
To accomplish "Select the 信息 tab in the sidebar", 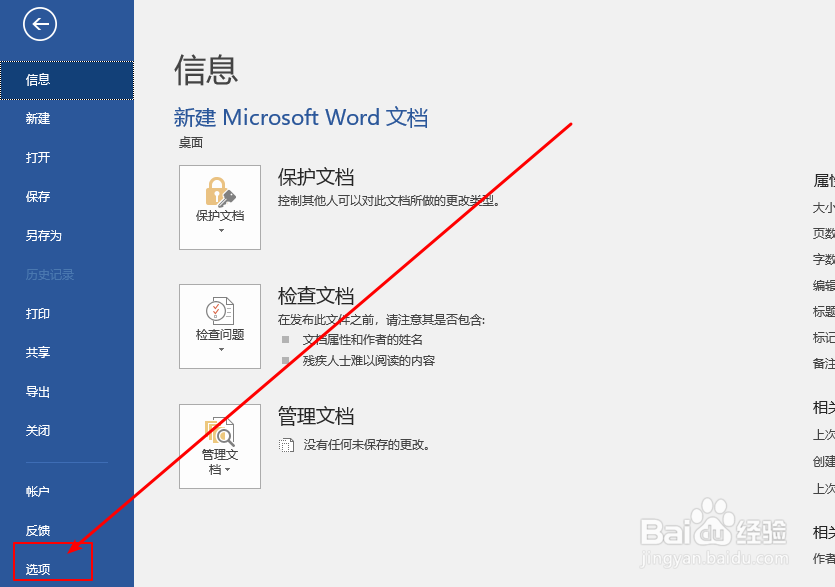I will point(67,80).
